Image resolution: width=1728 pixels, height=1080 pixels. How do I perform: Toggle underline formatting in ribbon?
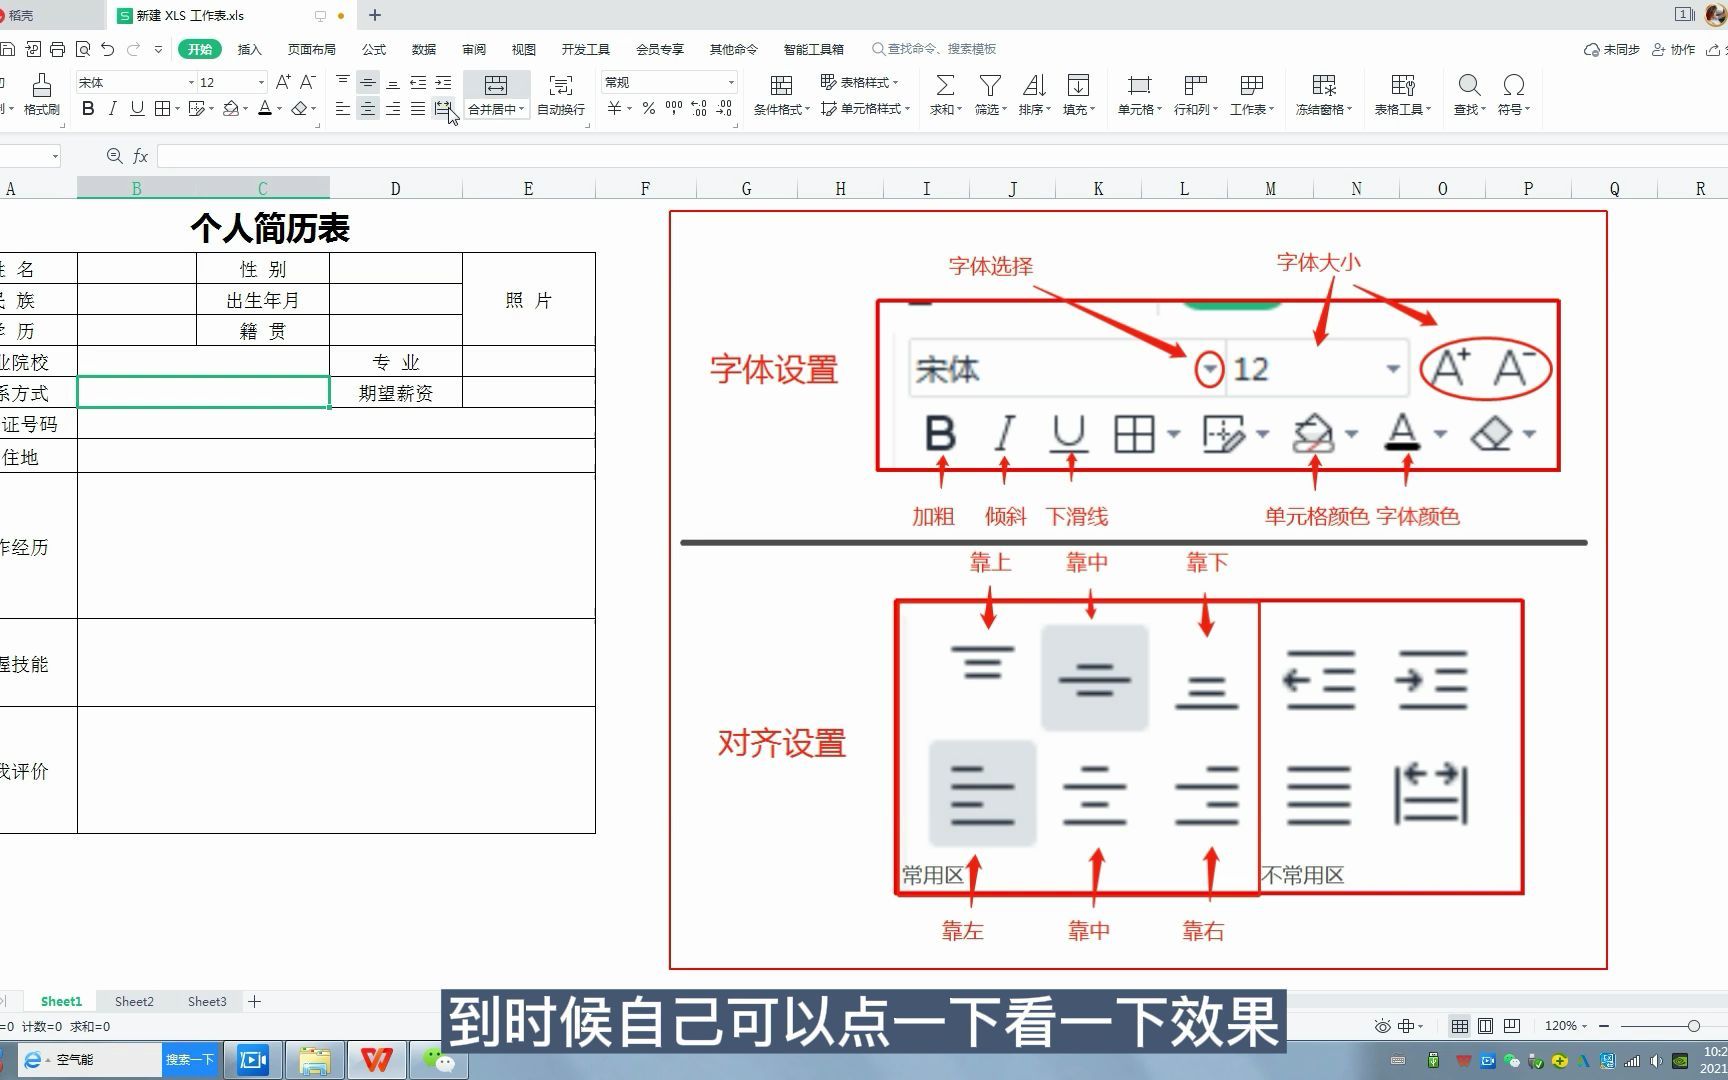137,109
